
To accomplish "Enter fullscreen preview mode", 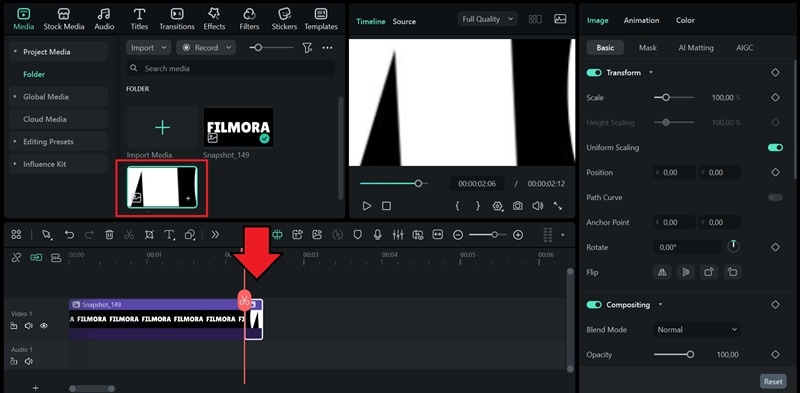I will click(x=558, y=206).
